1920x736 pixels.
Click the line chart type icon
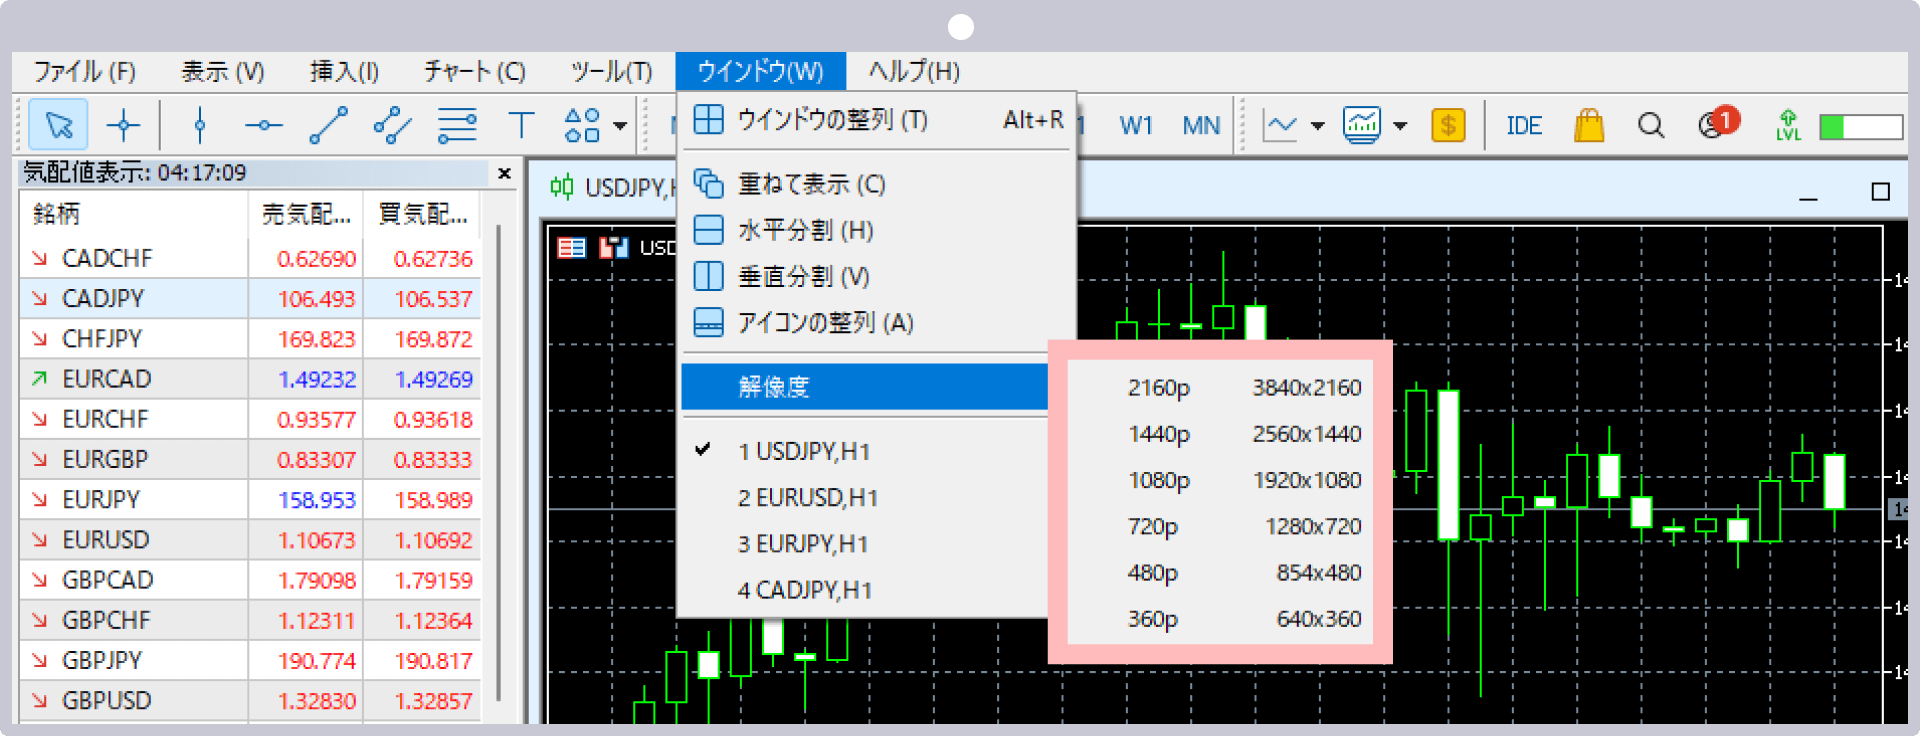[x=1281, y=126]
